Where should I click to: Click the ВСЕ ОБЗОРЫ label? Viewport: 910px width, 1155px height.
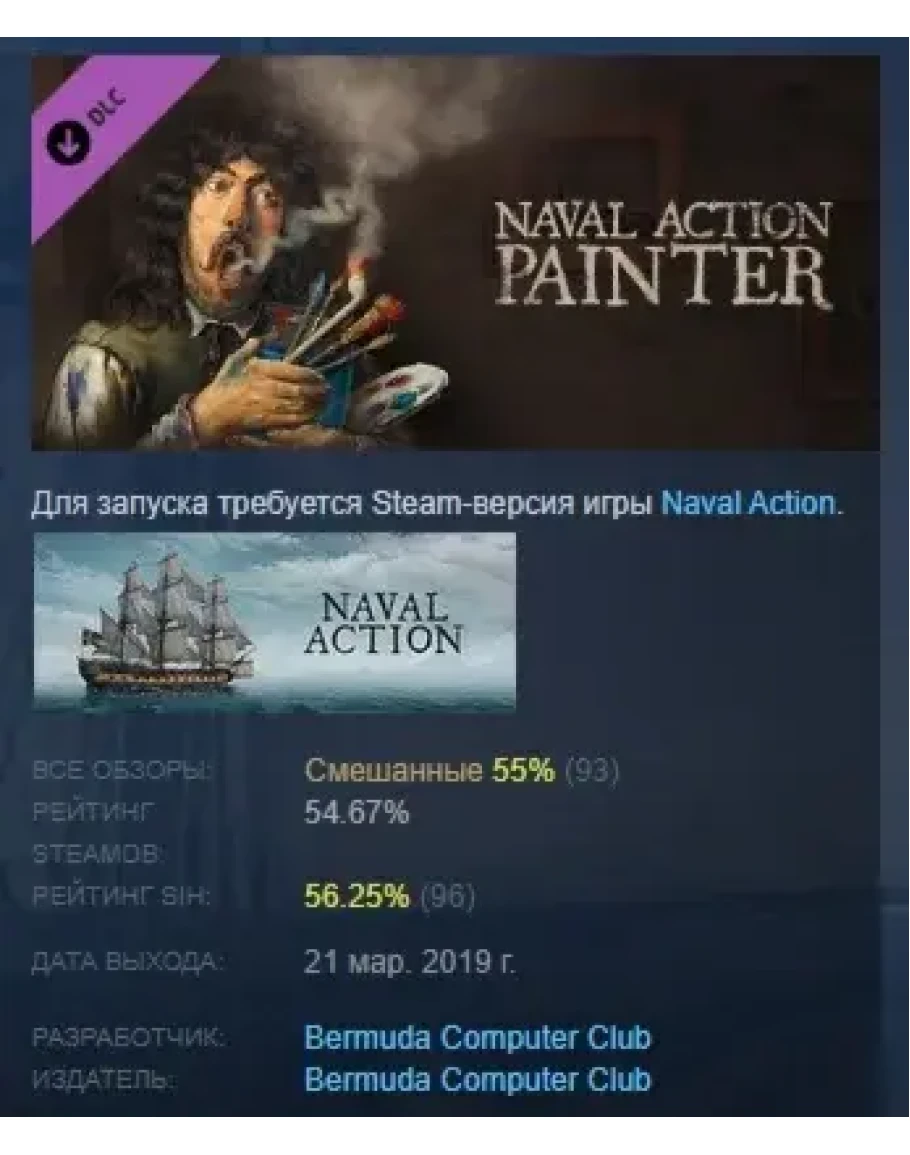(122, 771)
